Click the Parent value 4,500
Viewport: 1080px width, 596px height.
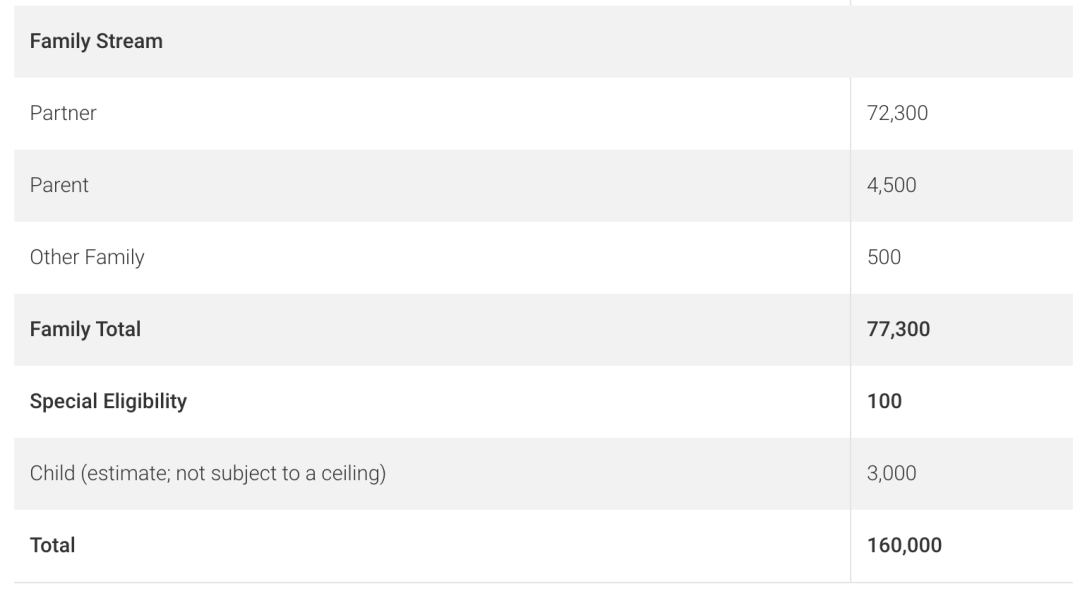(891, 185)
